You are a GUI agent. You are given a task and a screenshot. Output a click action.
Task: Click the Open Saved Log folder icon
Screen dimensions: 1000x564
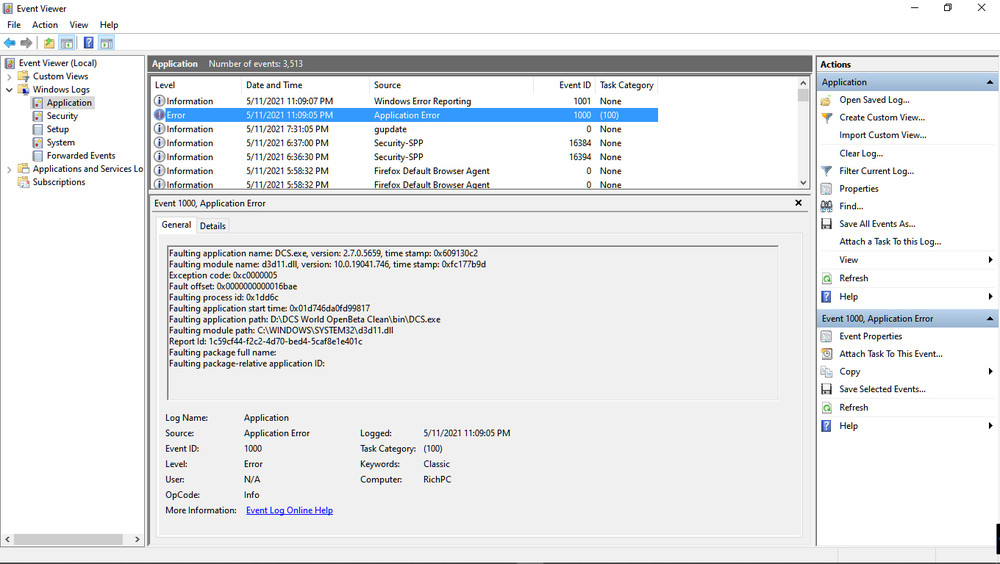(826, 100)
